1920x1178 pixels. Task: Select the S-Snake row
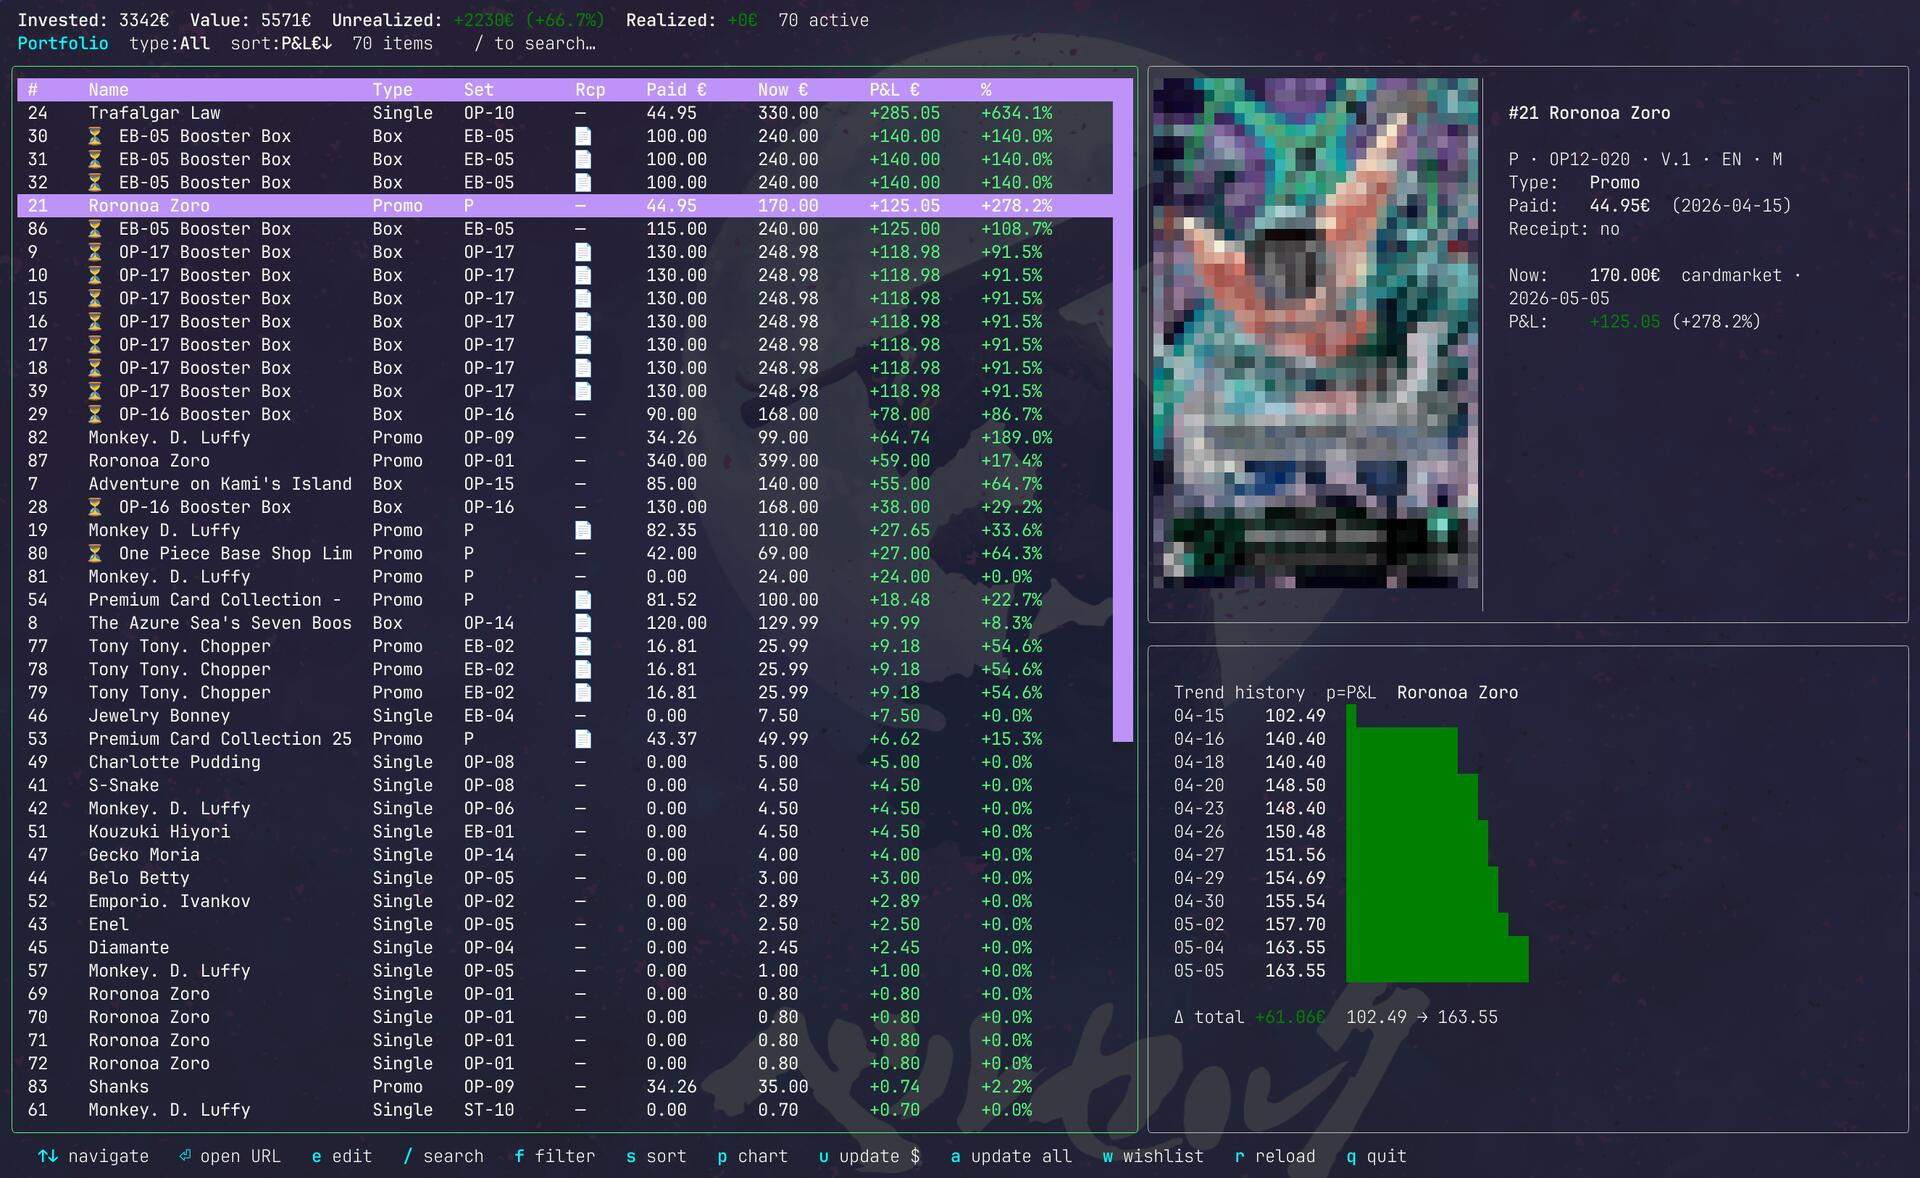pos(565,785)
